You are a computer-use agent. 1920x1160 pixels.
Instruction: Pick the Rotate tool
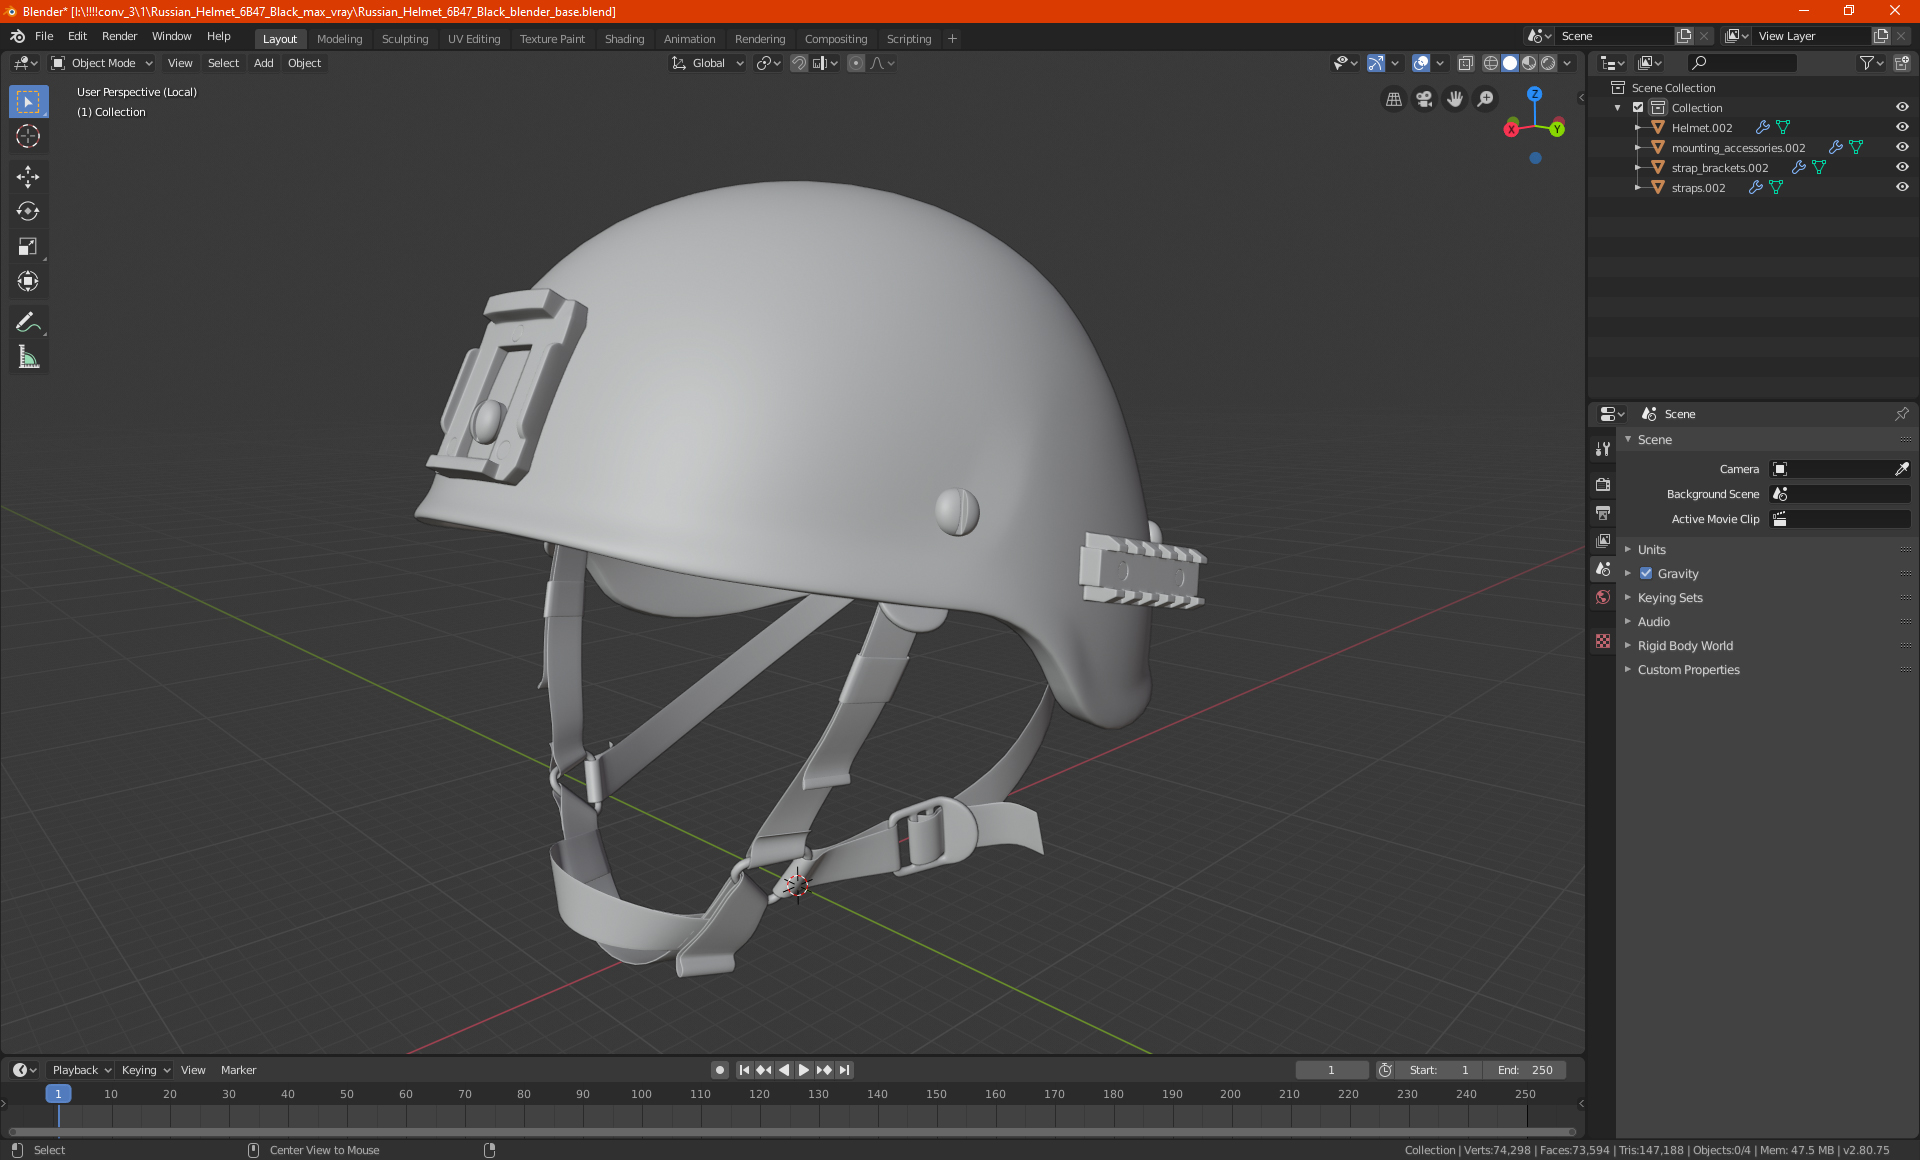(x=28, y=211)
